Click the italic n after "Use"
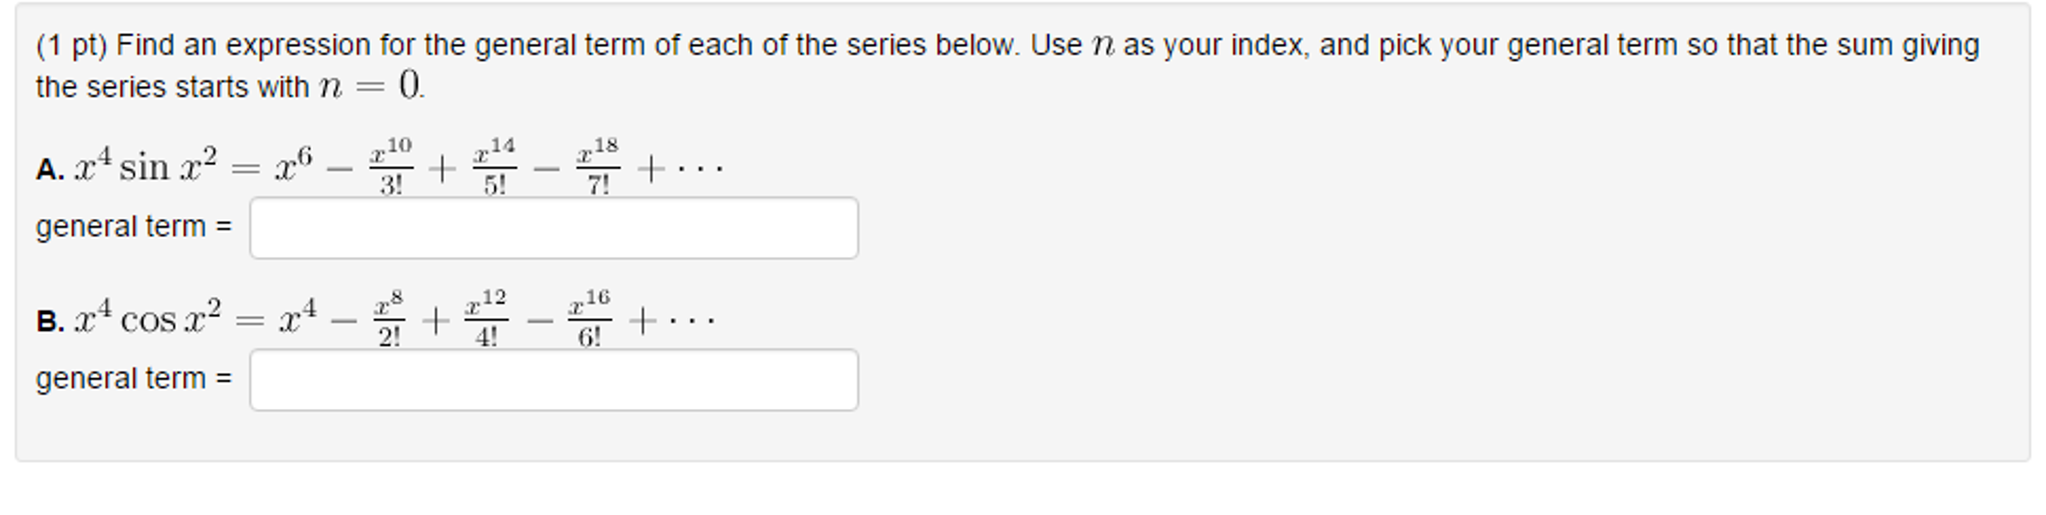Image resolution: width=2046 pixels, height=515 pixels. click(x=1102, y=46)
